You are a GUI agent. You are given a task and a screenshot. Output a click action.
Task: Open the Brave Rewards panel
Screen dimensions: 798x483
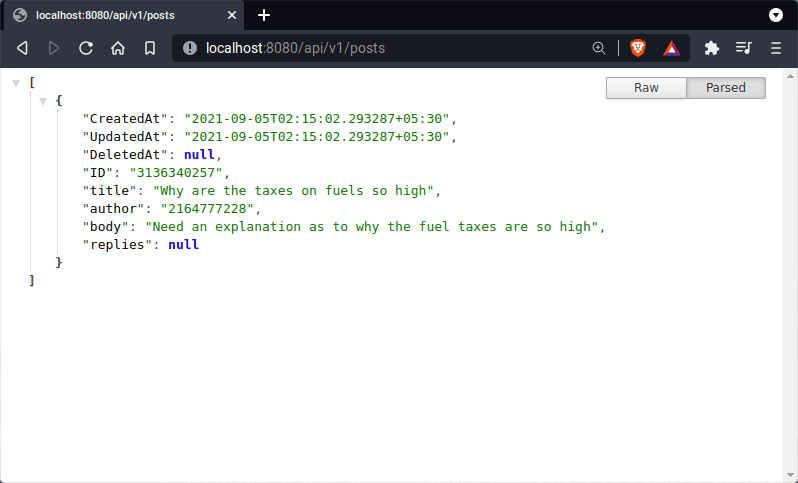point(671,48)
